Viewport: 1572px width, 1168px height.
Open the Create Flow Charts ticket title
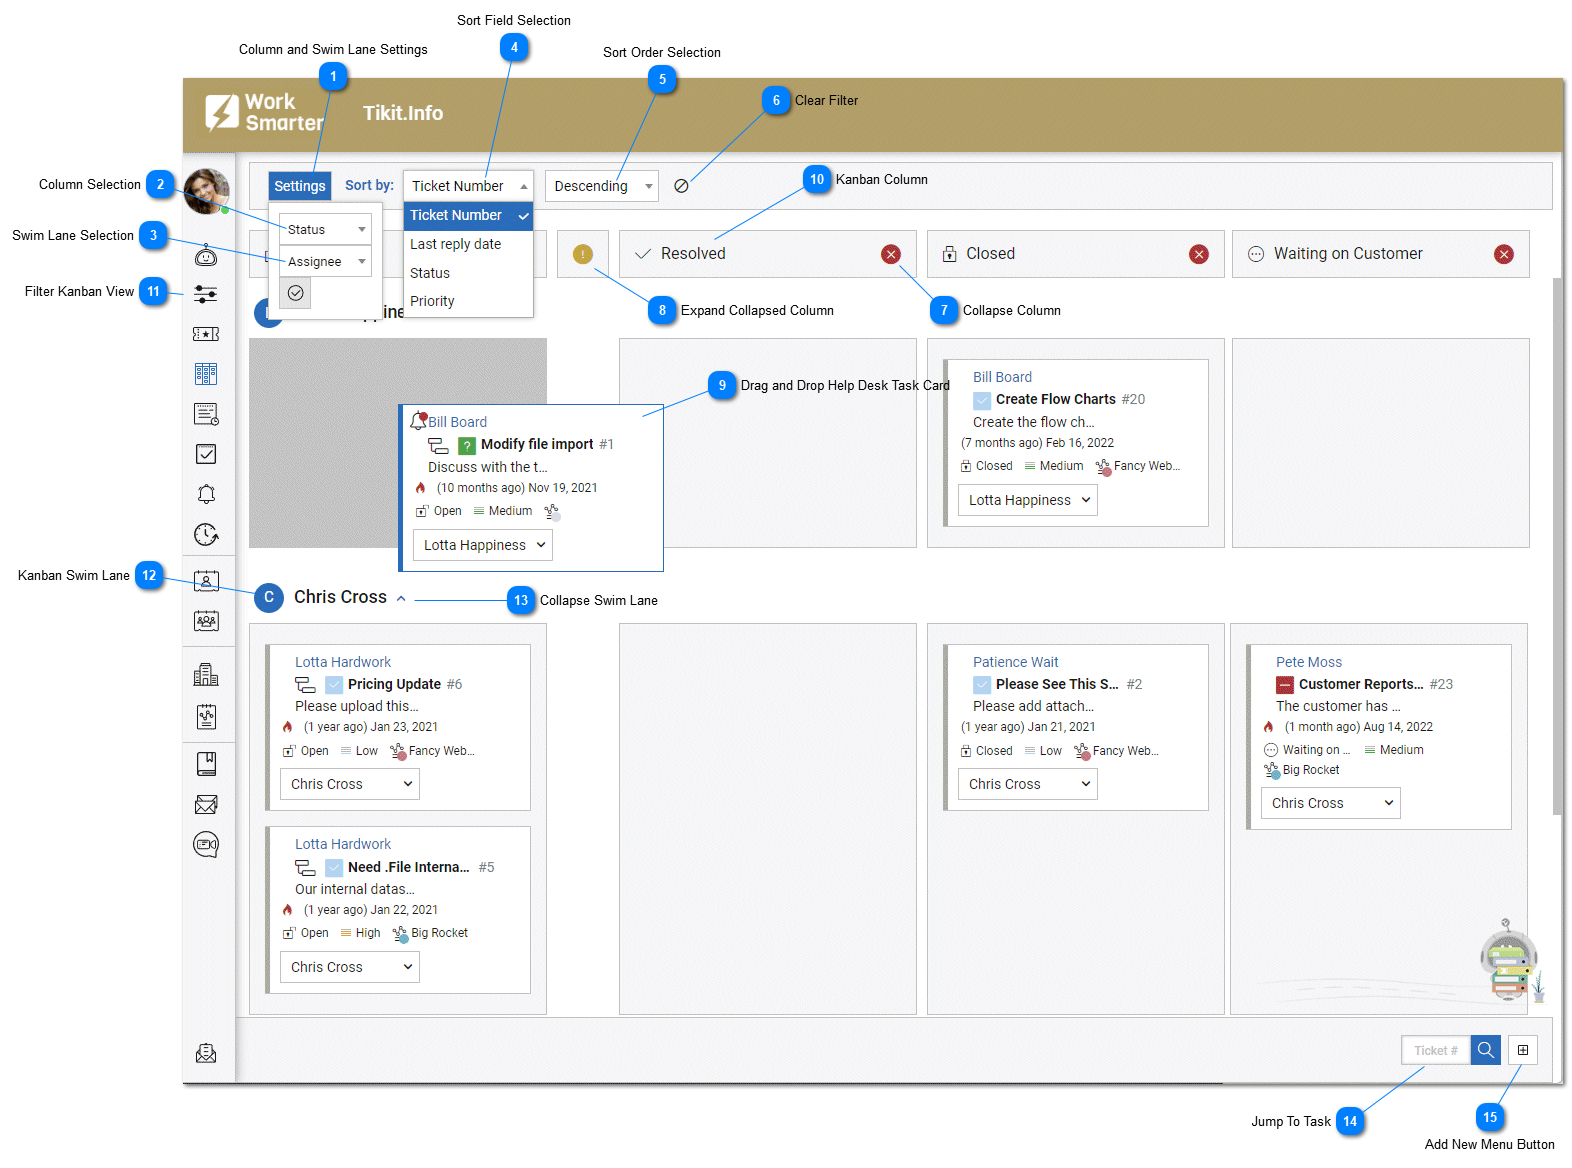[x=1055, y=399]
